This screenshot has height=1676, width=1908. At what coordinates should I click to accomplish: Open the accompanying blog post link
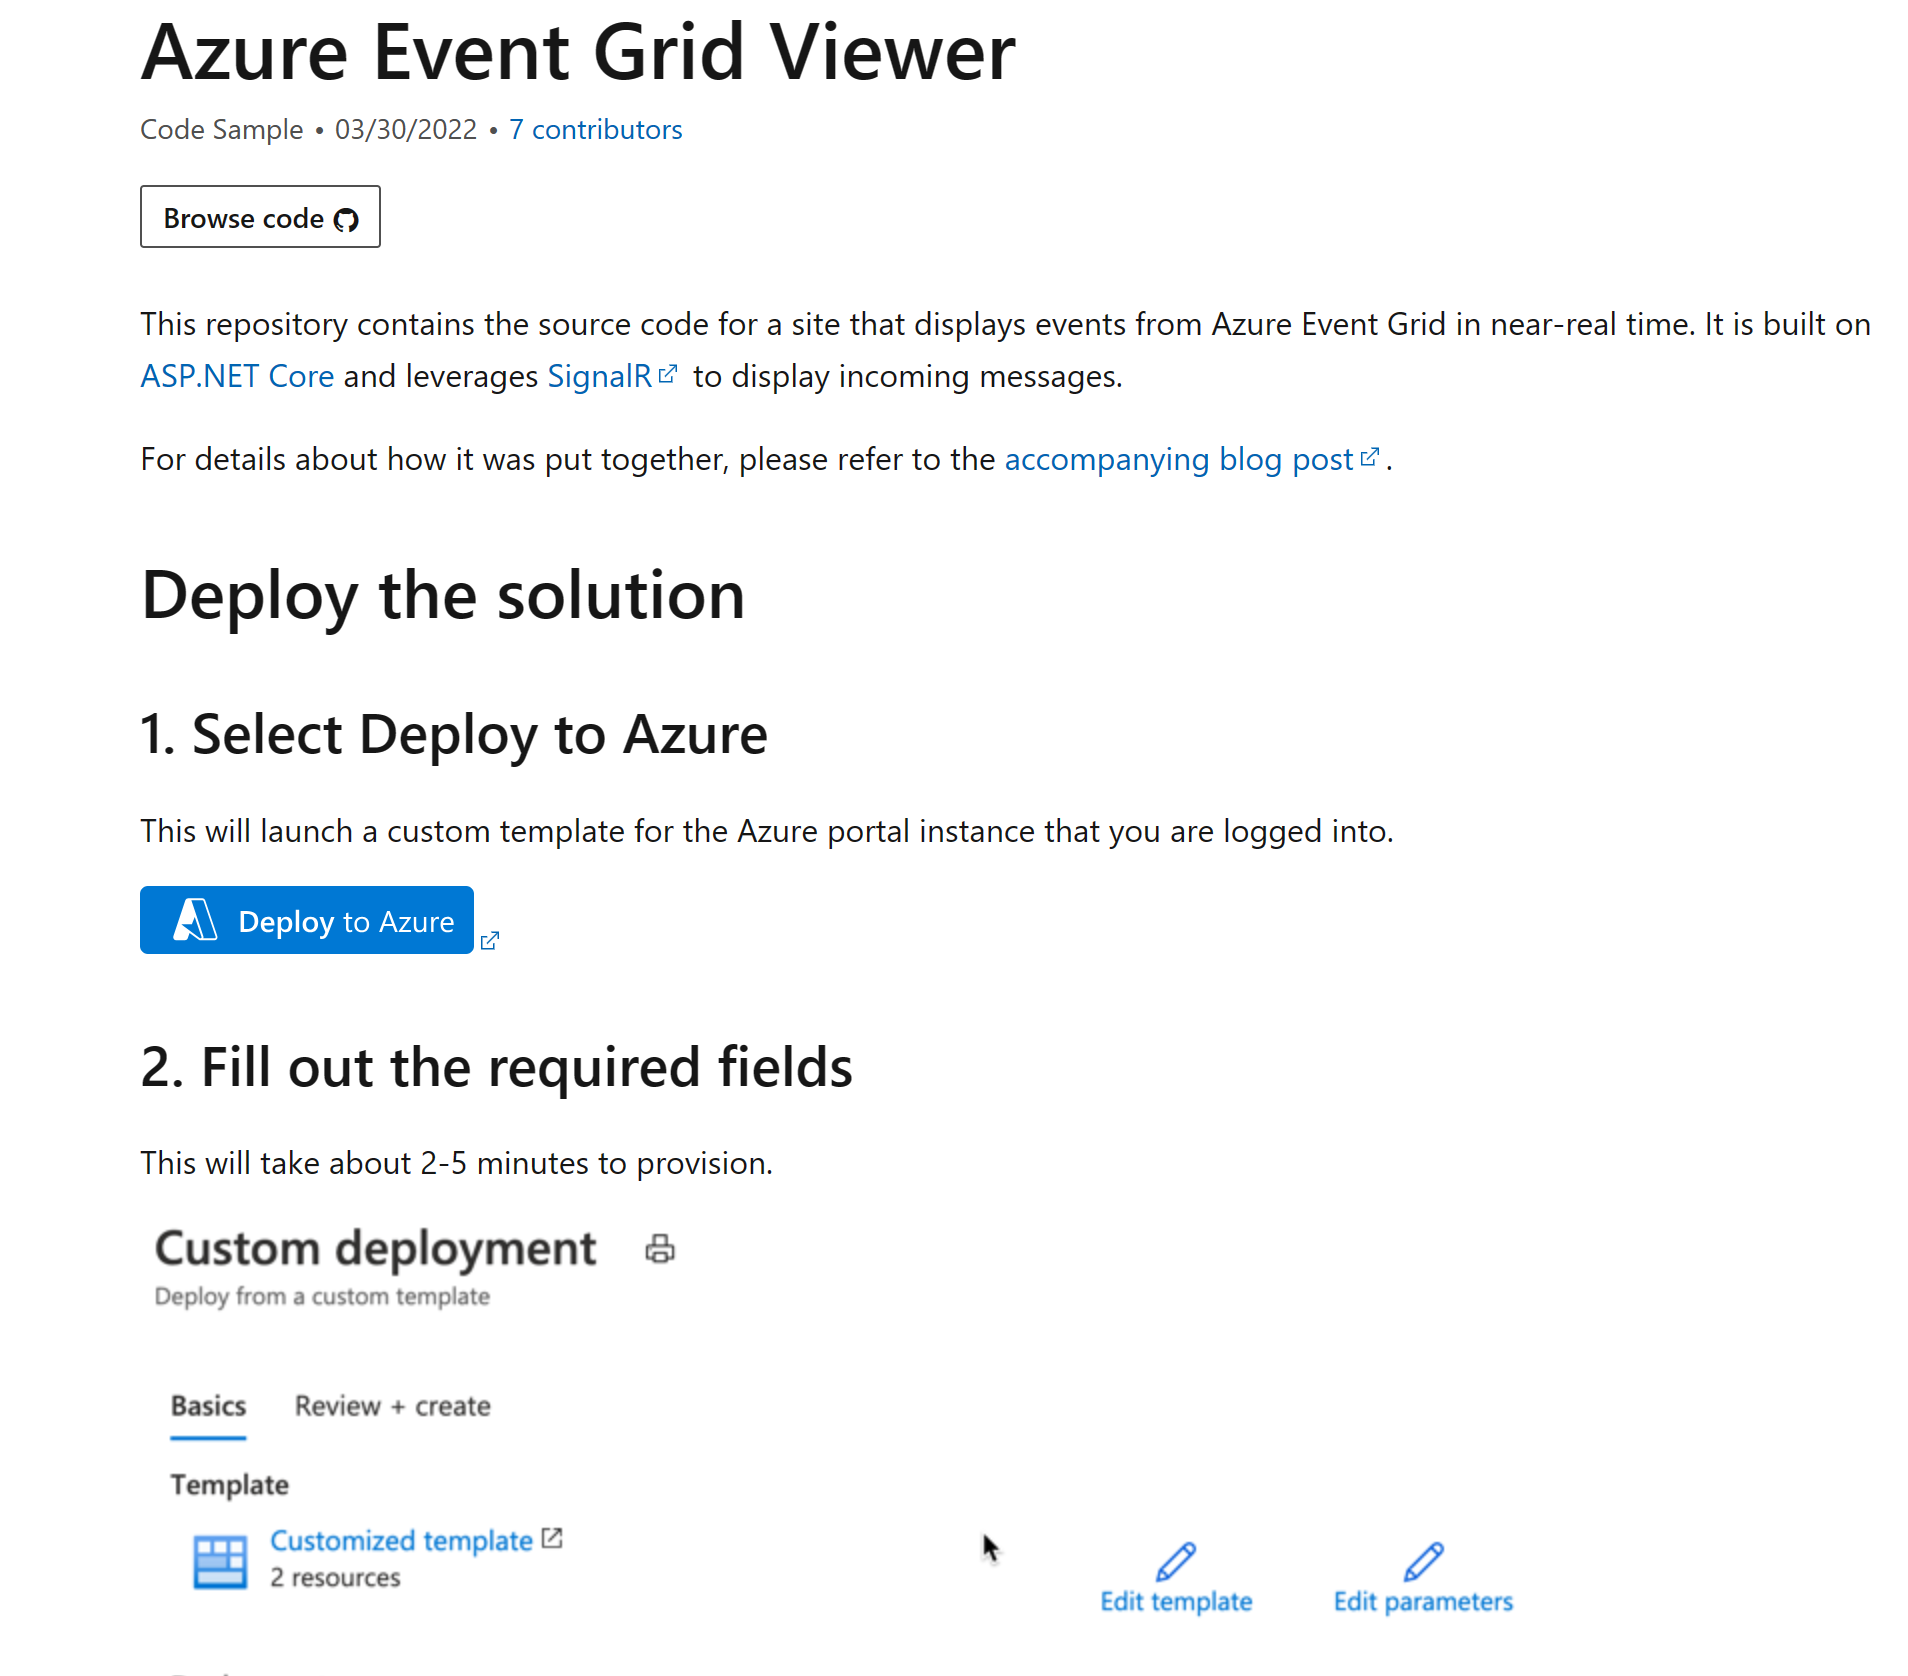1179,459
